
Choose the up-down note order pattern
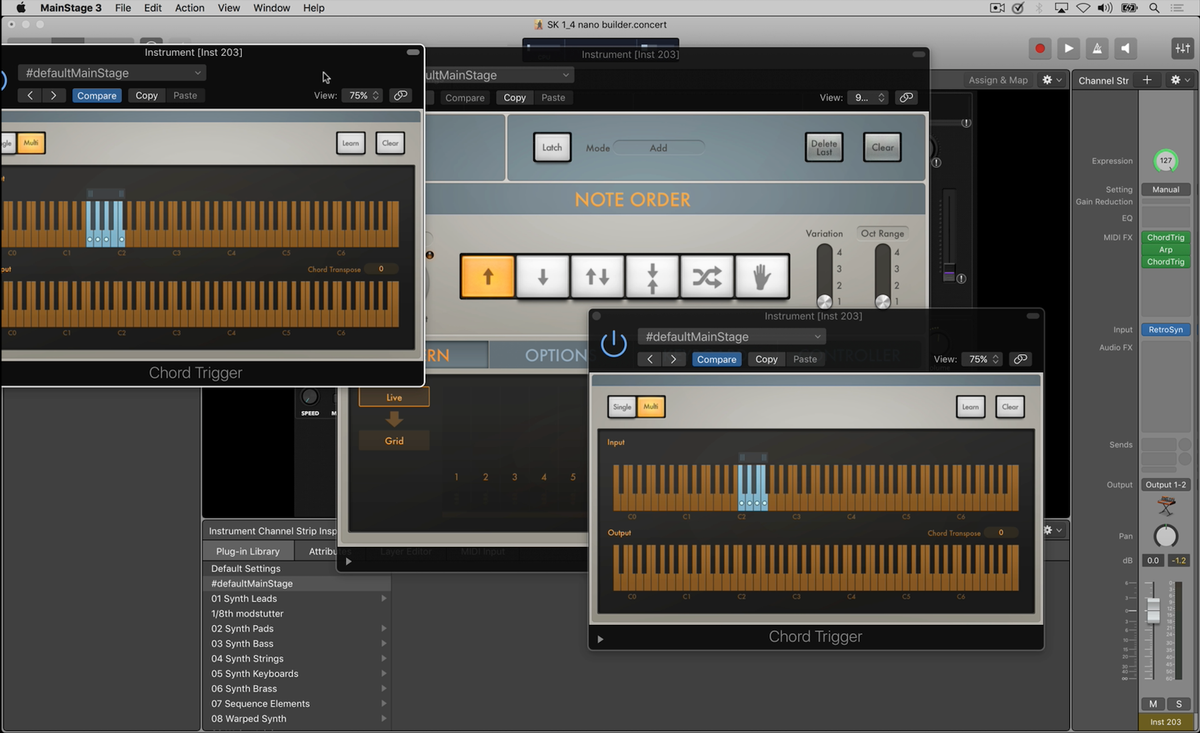597,276
